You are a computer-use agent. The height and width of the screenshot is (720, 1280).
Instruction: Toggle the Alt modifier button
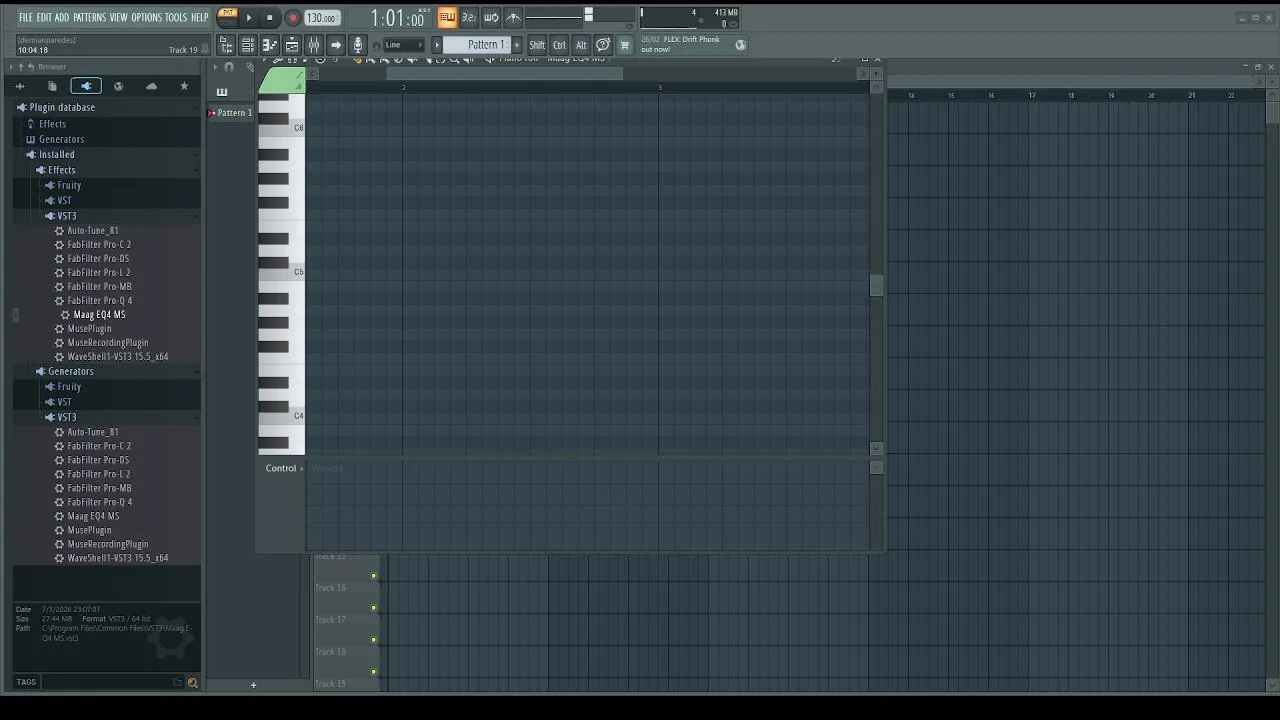(581, 45)
